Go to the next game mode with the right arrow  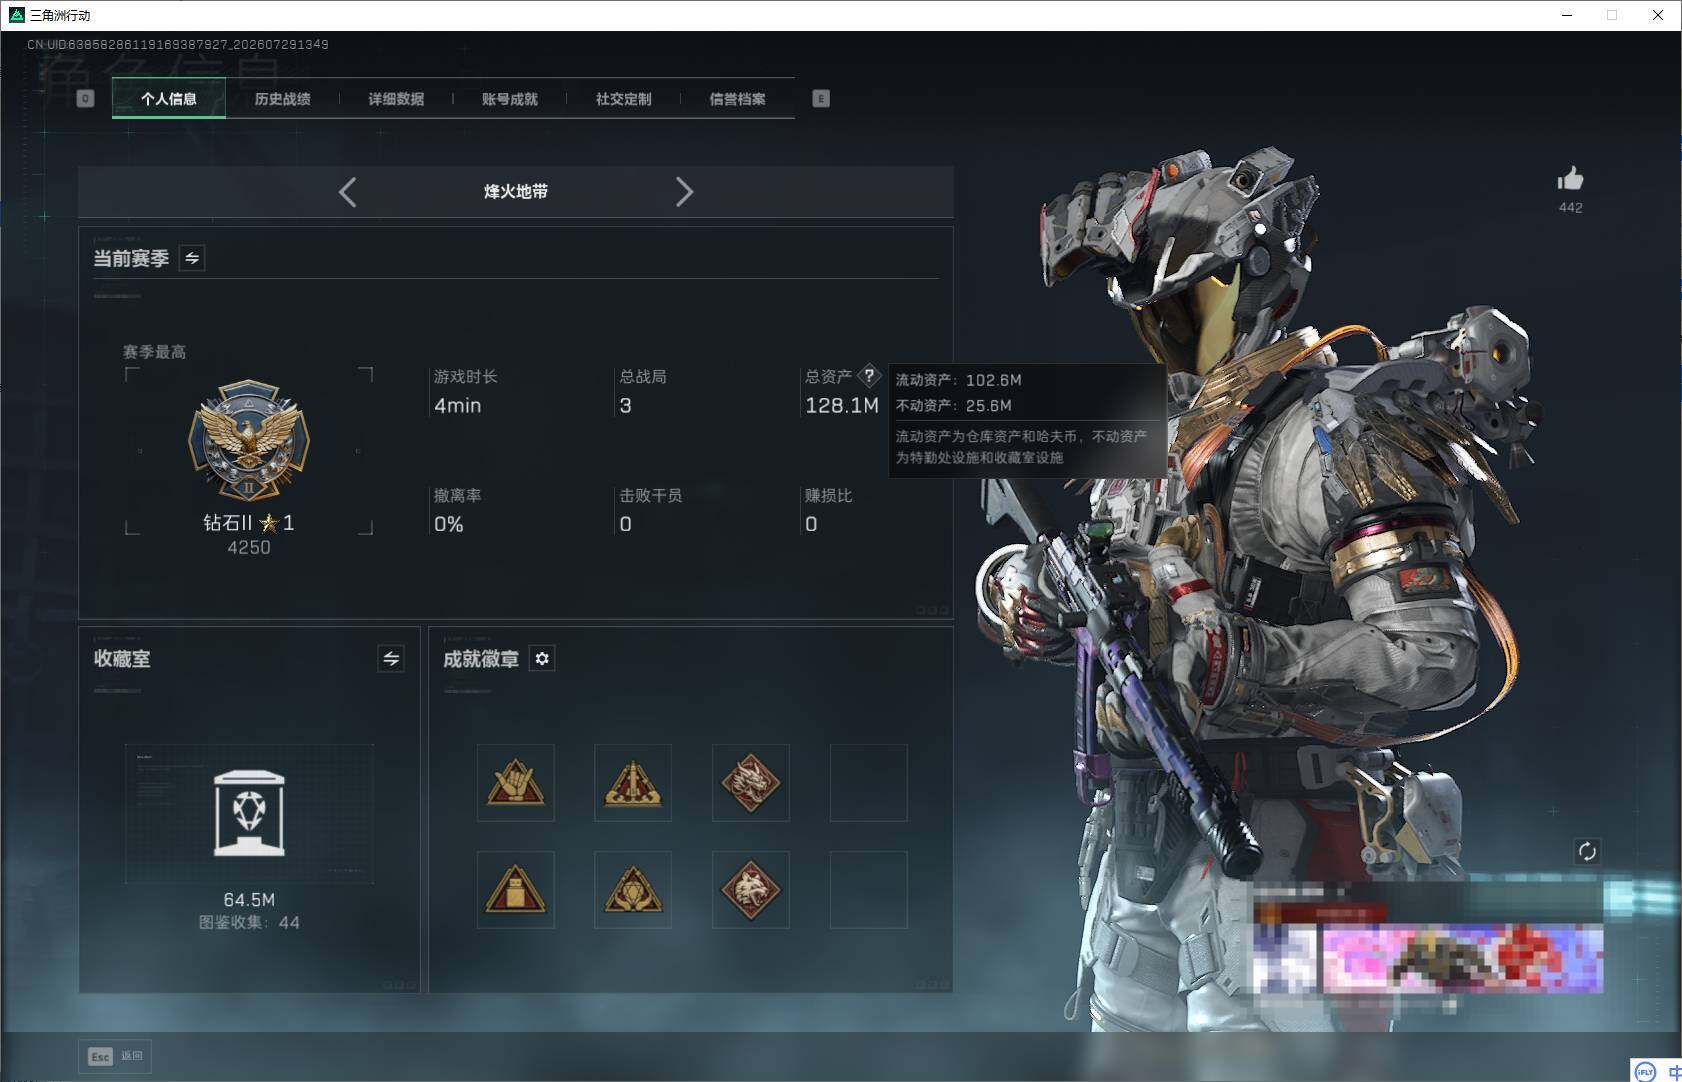684,192
